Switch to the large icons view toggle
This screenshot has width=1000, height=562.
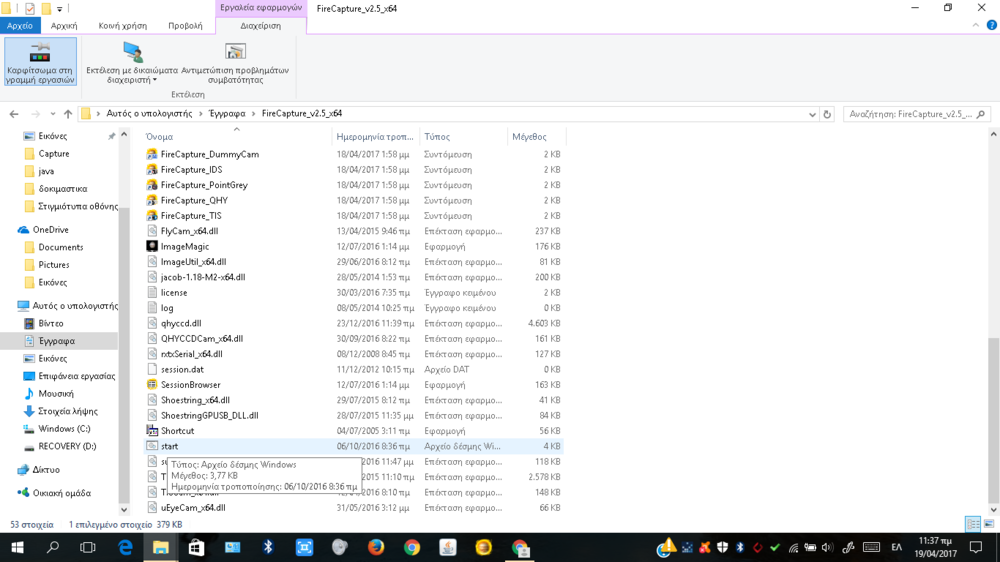989,524
